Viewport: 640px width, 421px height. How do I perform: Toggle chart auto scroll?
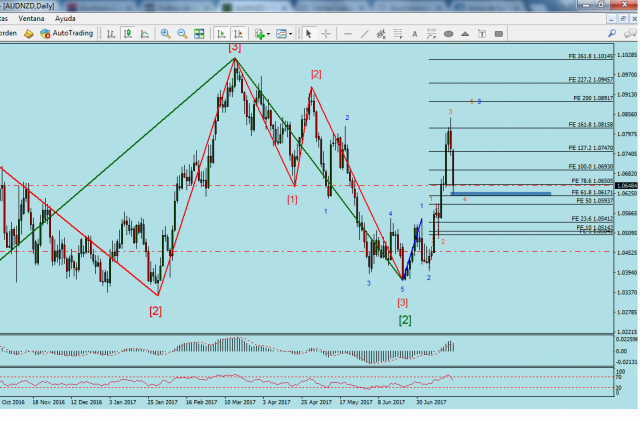point(222,34)
